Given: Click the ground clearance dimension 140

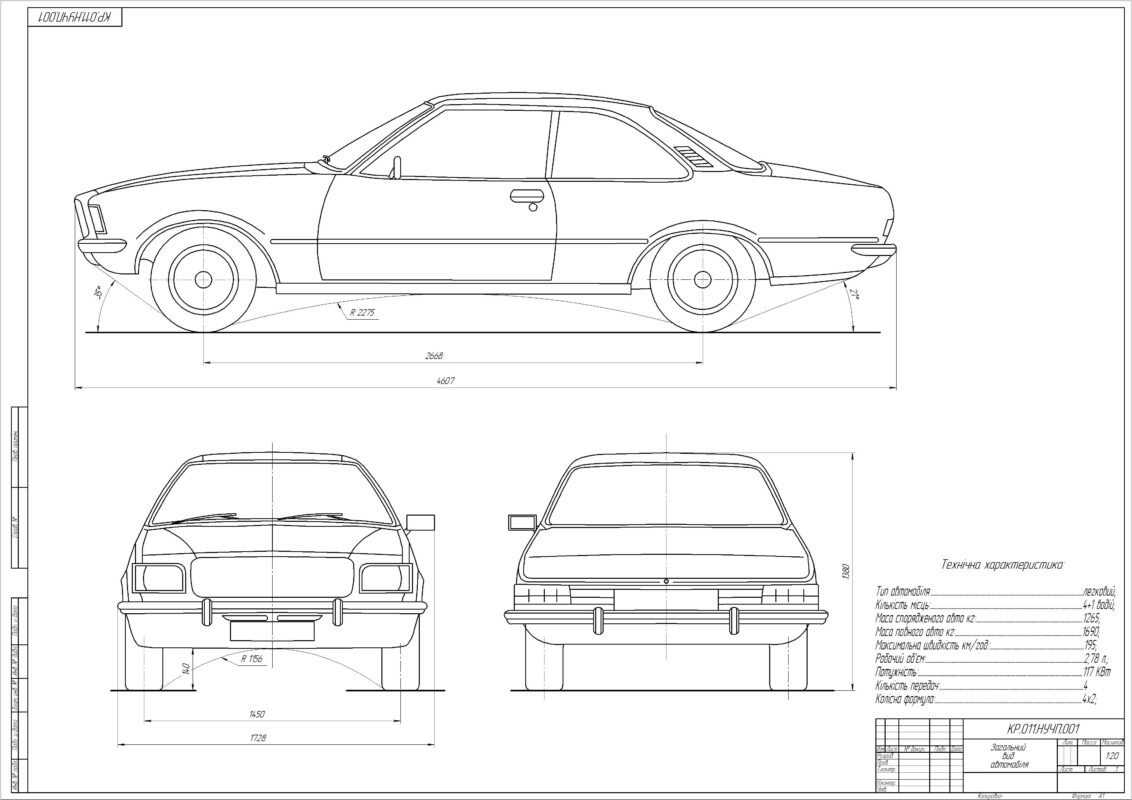Looking at the screenshot, I should [x=186, y=668].
